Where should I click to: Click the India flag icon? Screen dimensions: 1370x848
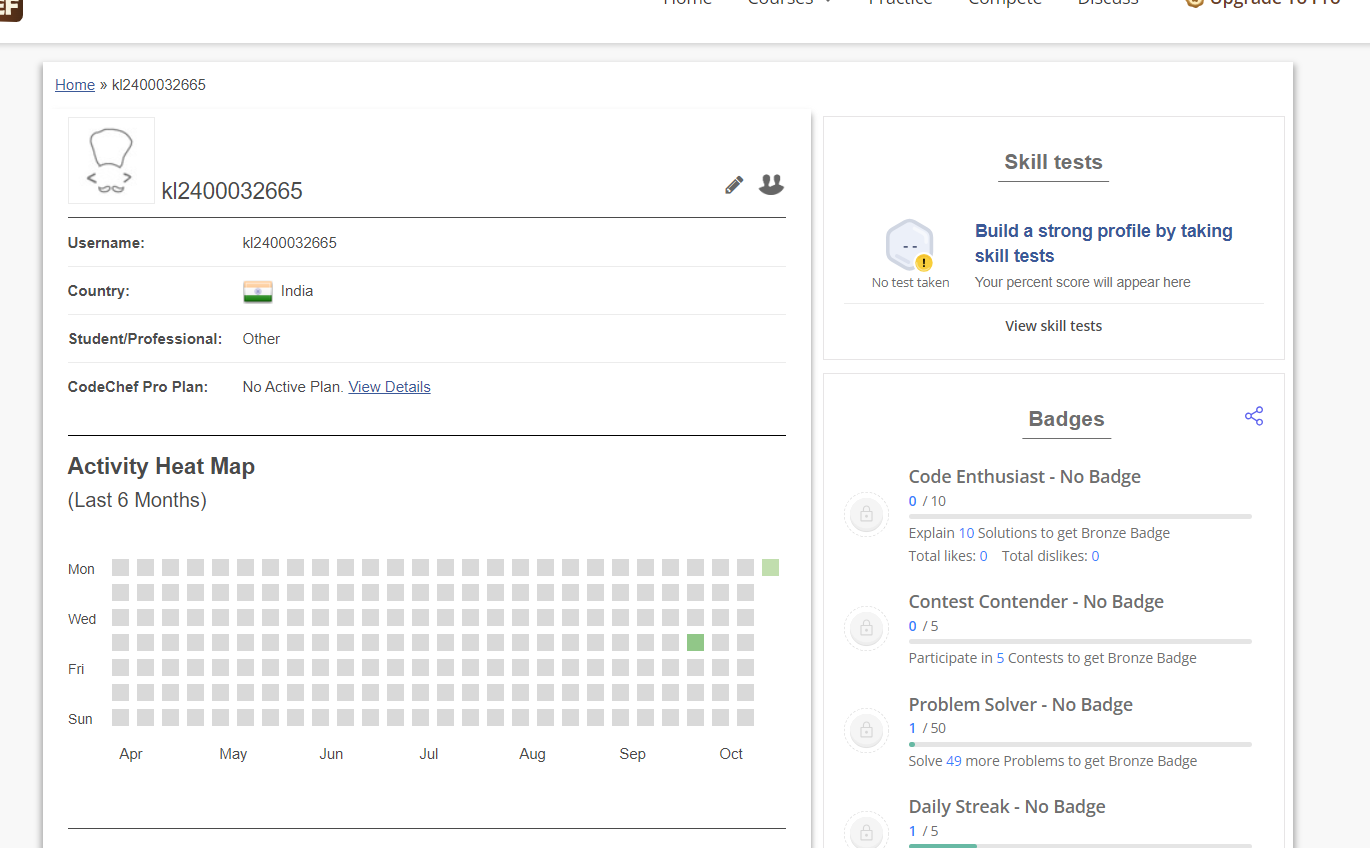click(258, 292)
